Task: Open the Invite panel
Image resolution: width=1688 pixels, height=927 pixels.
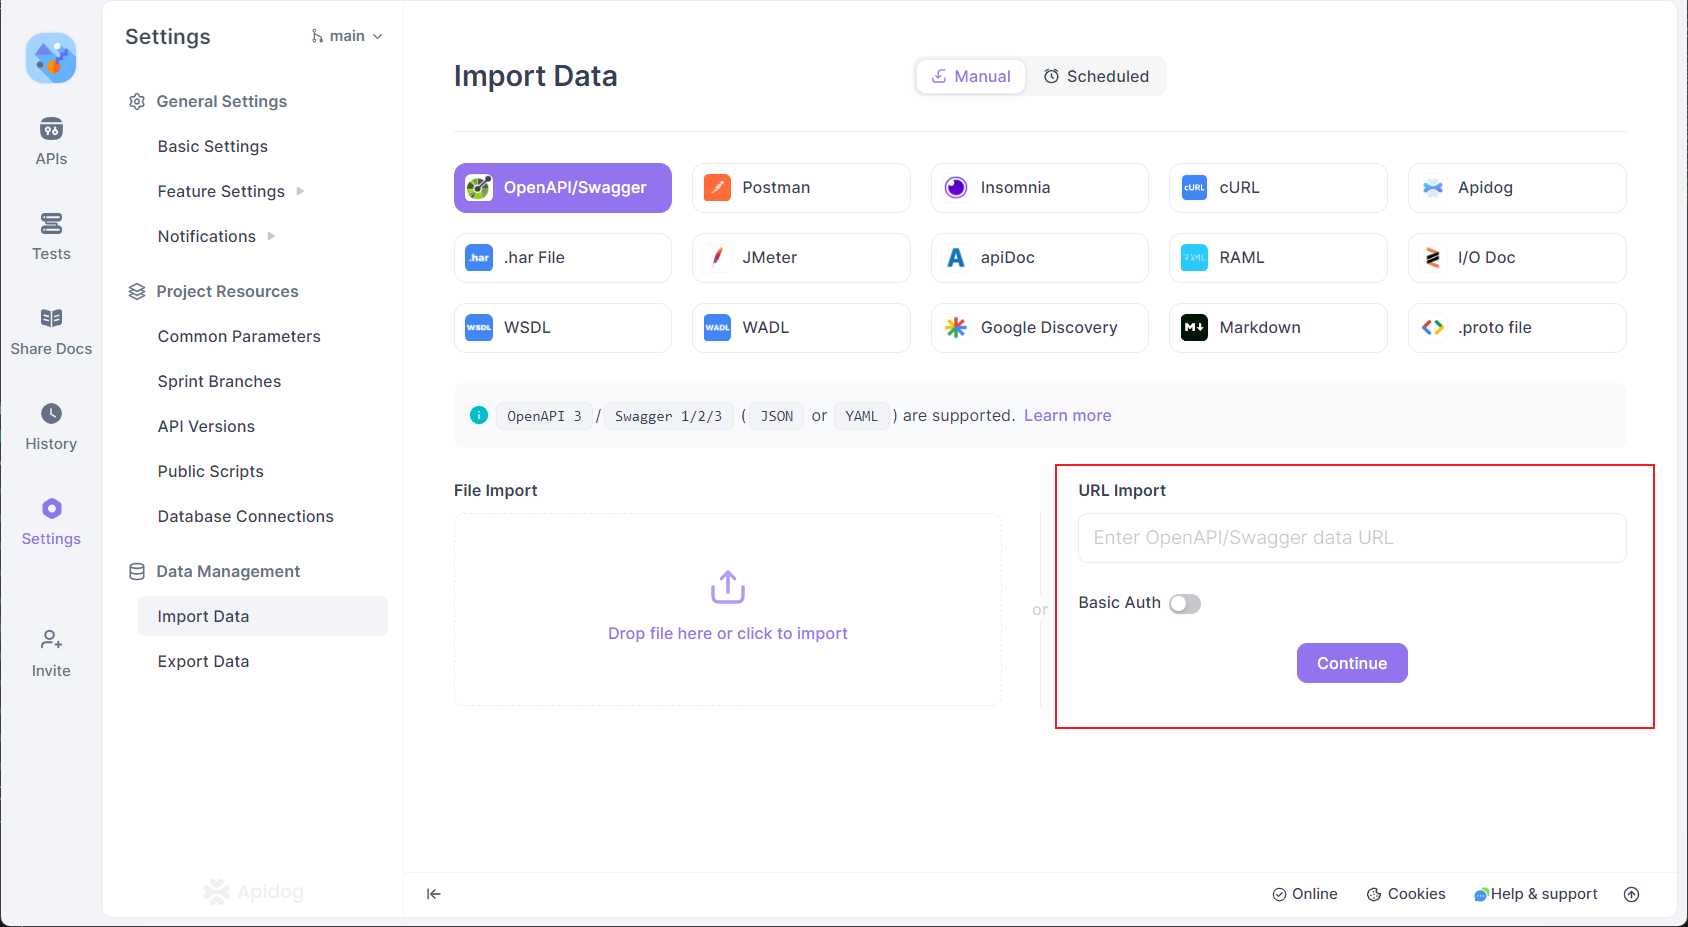Action: point(50,652)
